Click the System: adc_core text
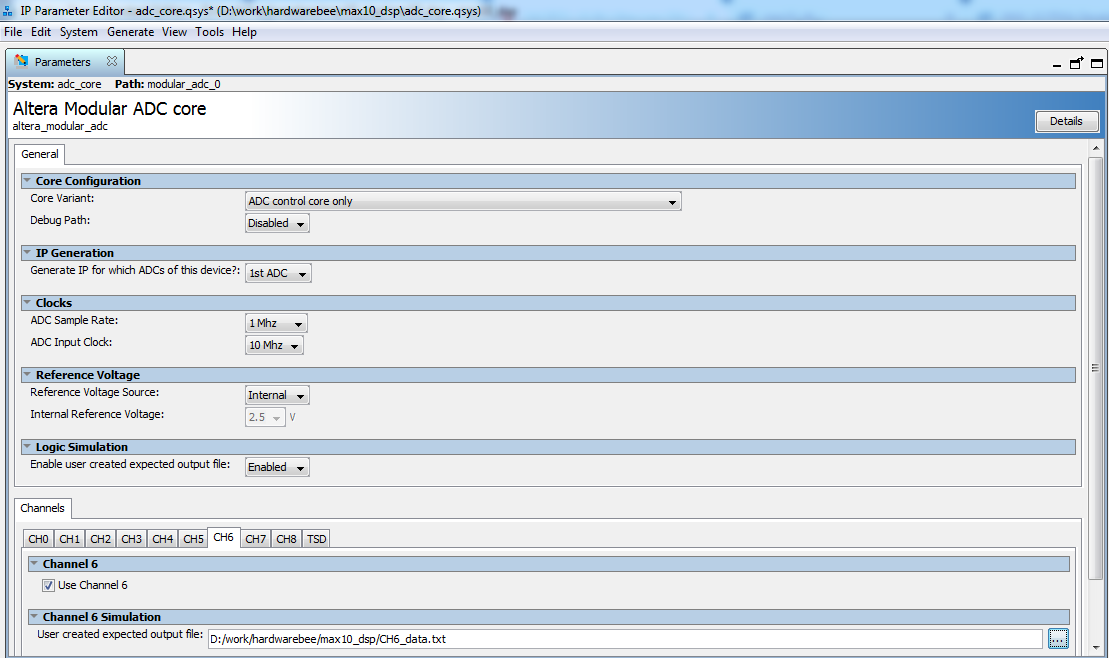 pos(54,84)
